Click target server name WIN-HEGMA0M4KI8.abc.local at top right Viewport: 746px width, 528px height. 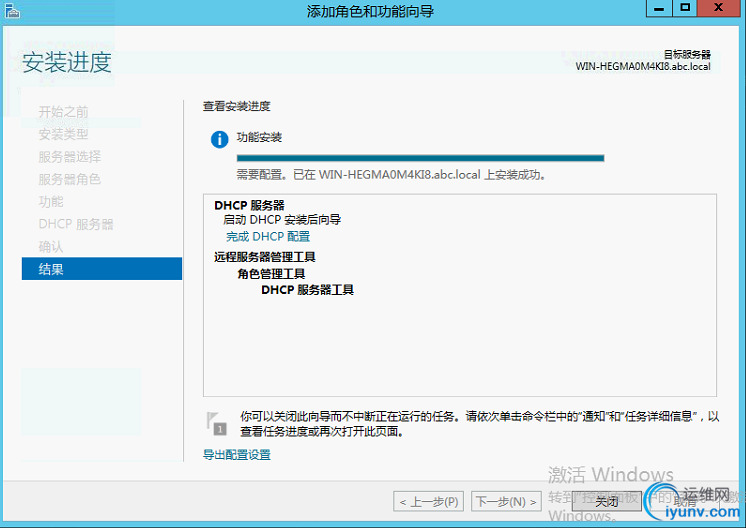tap(643, 66)
